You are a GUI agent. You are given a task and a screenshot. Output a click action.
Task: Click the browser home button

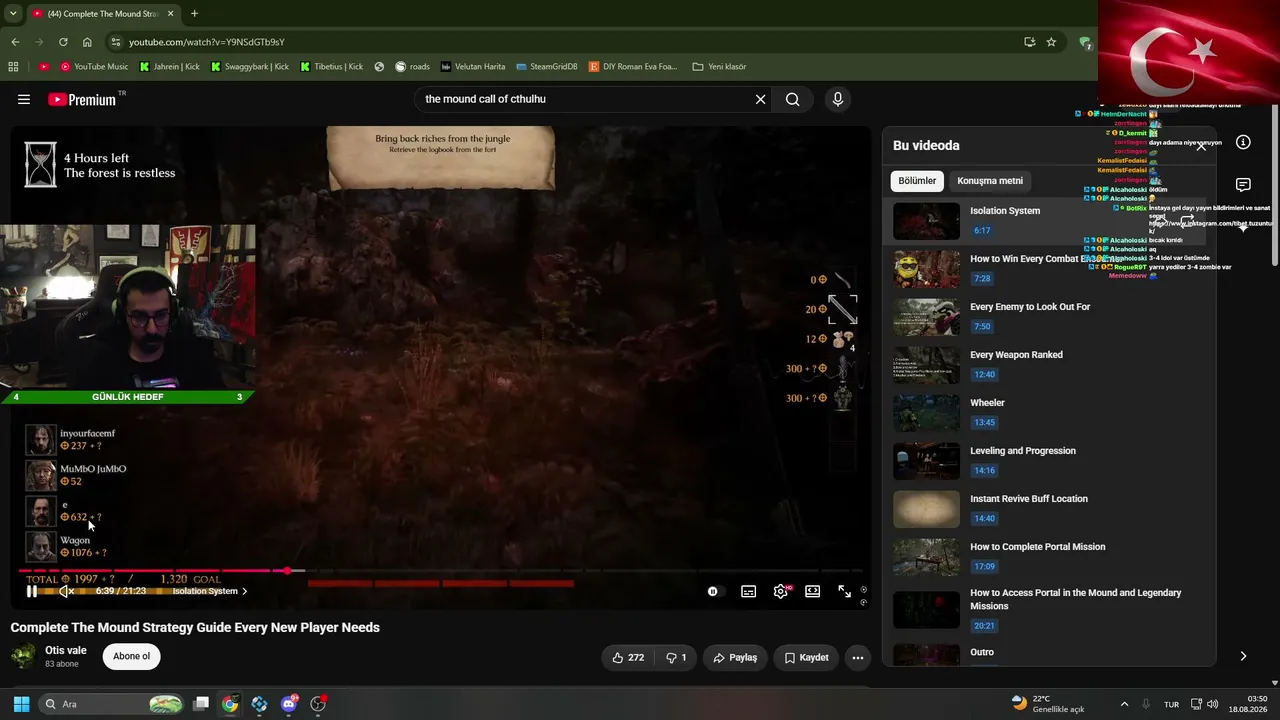(x=87, y=42)
